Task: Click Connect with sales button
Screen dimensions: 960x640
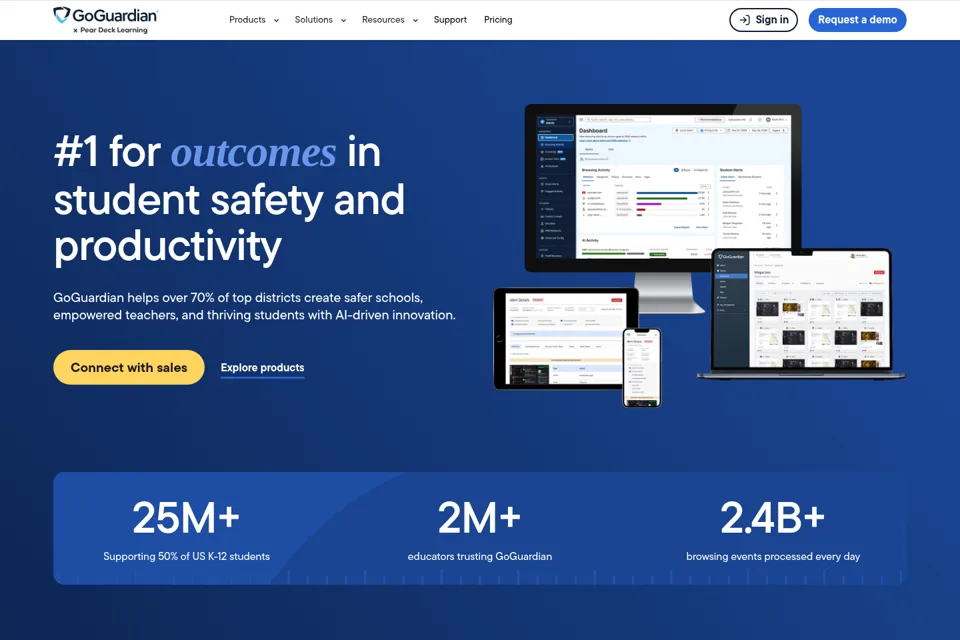Action: [x=129, y=367]
